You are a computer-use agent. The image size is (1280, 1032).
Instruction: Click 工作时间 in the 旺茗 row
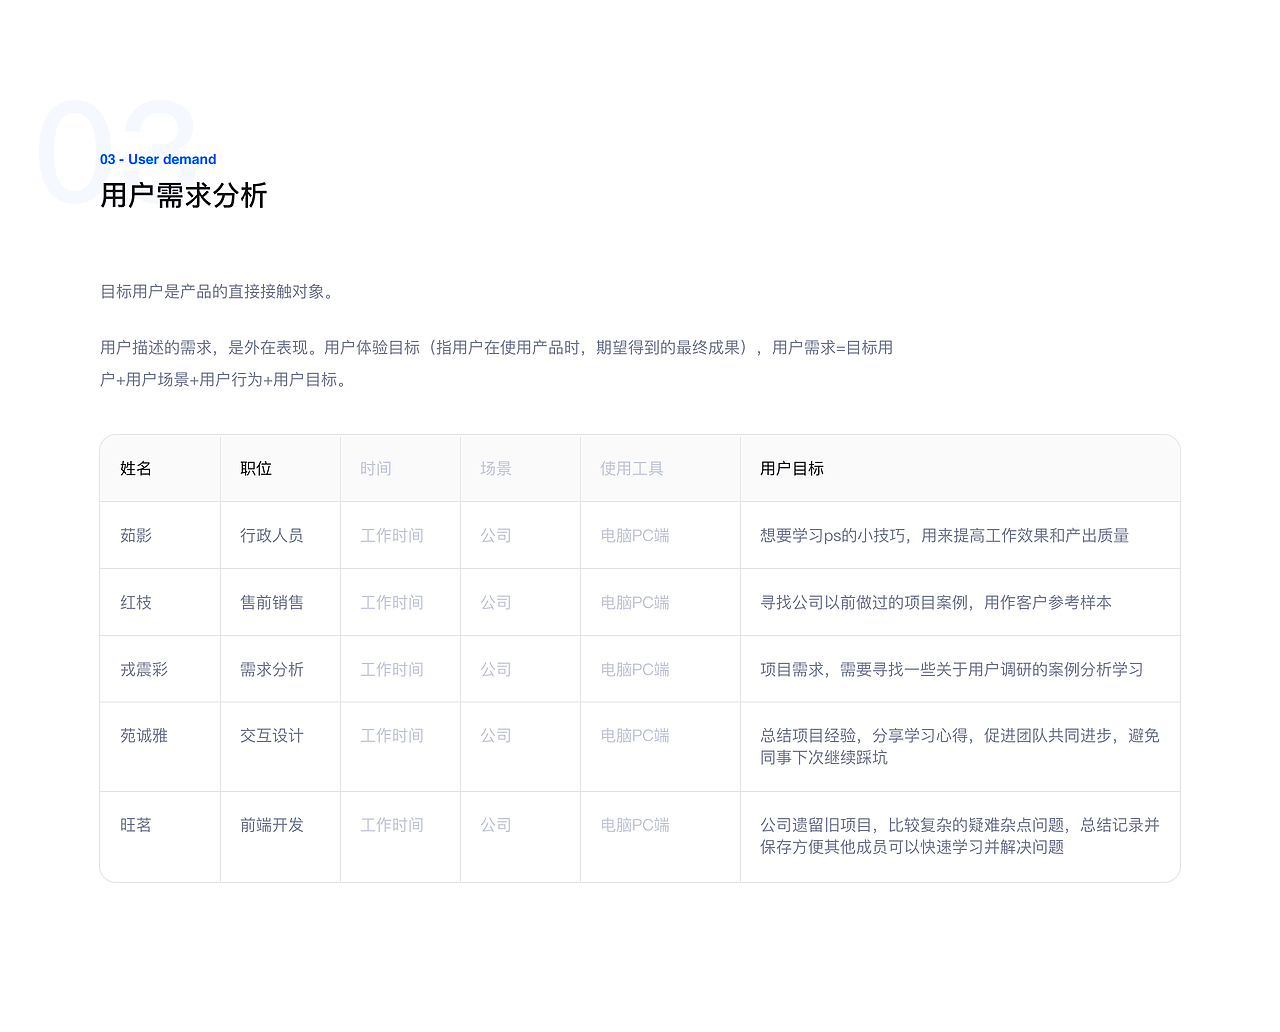tap(392, 826)
